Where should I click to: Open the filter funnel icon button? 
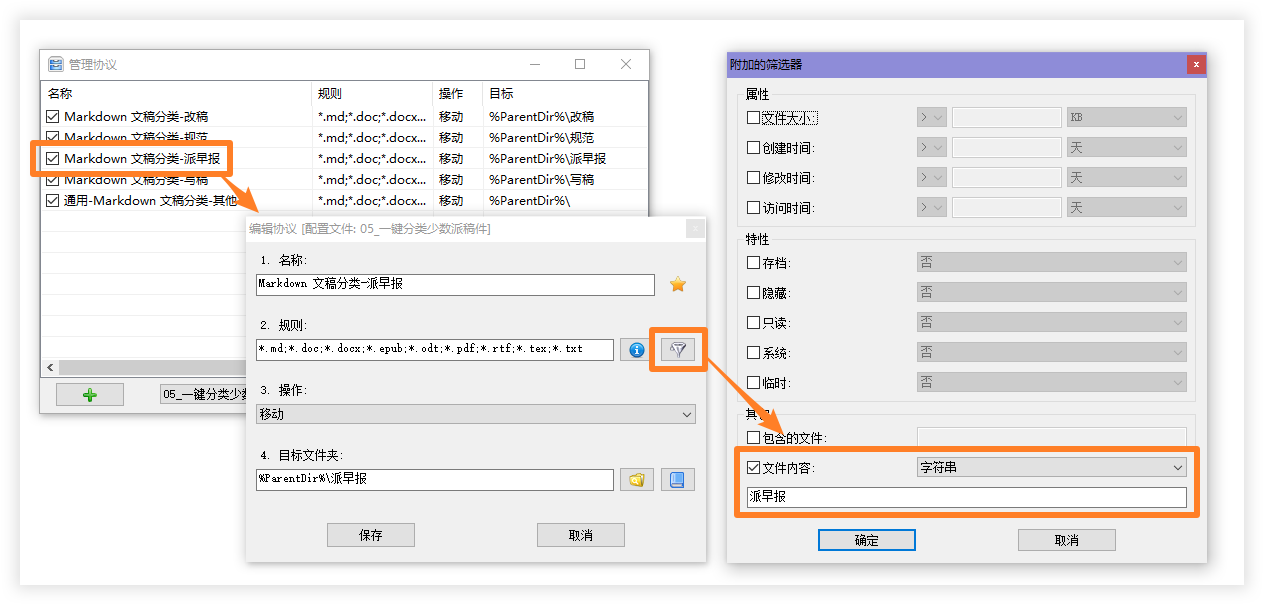tap(678, 349)
